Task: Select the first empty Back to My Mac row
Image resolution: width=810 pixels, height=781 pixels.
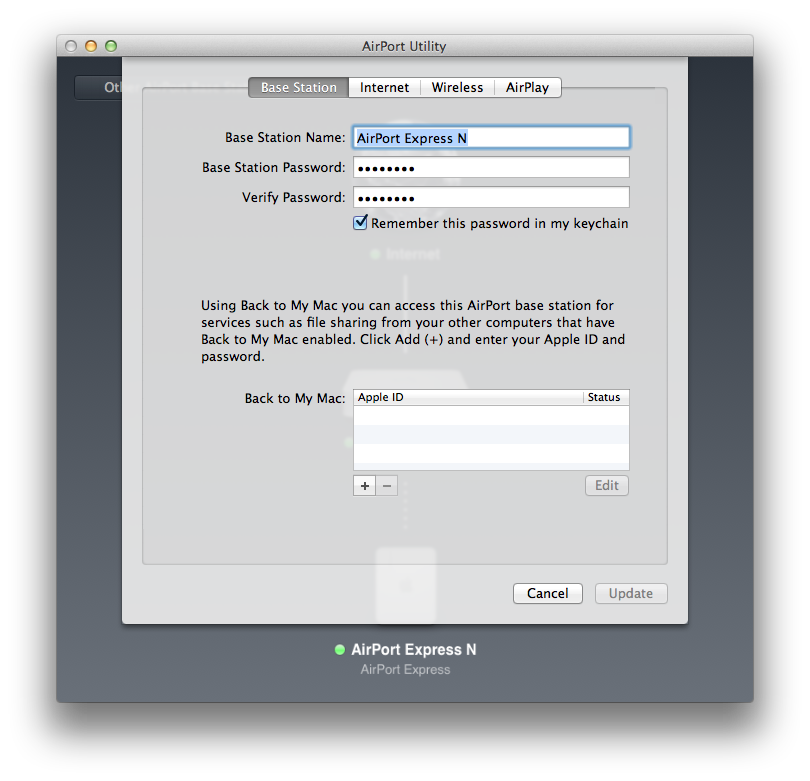Action: (491, 415)
